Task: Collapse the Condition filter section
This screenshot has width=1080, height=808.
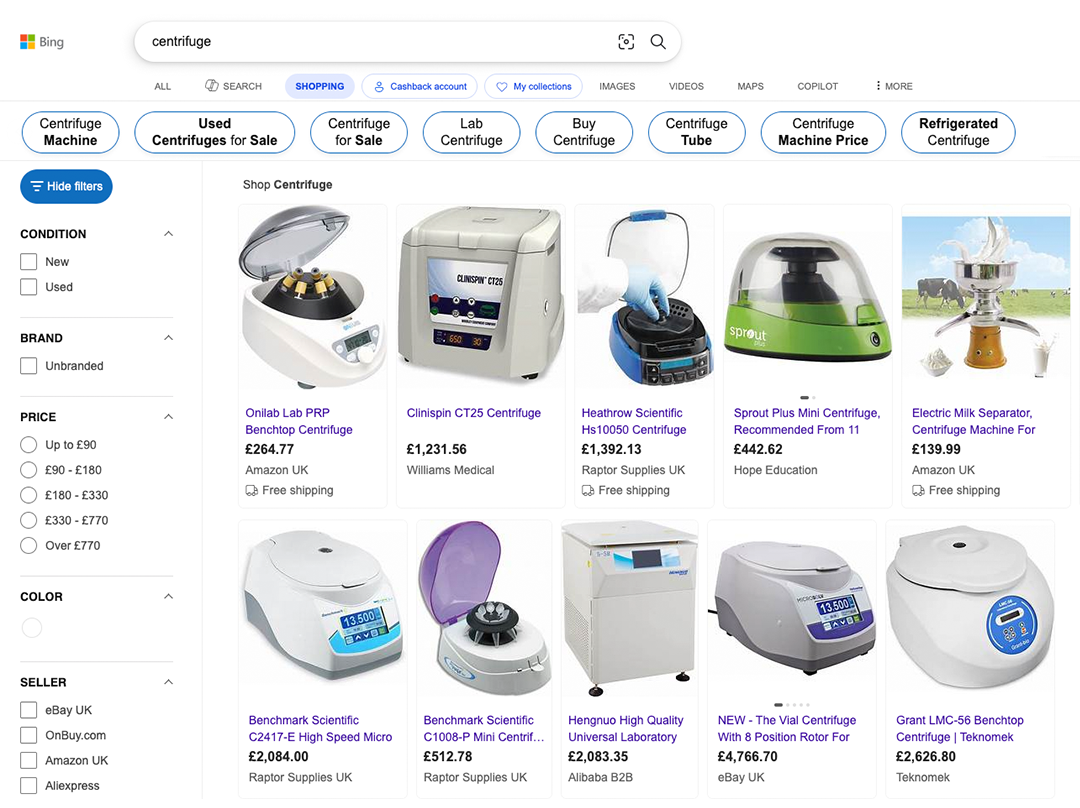Action: point(168,234)
